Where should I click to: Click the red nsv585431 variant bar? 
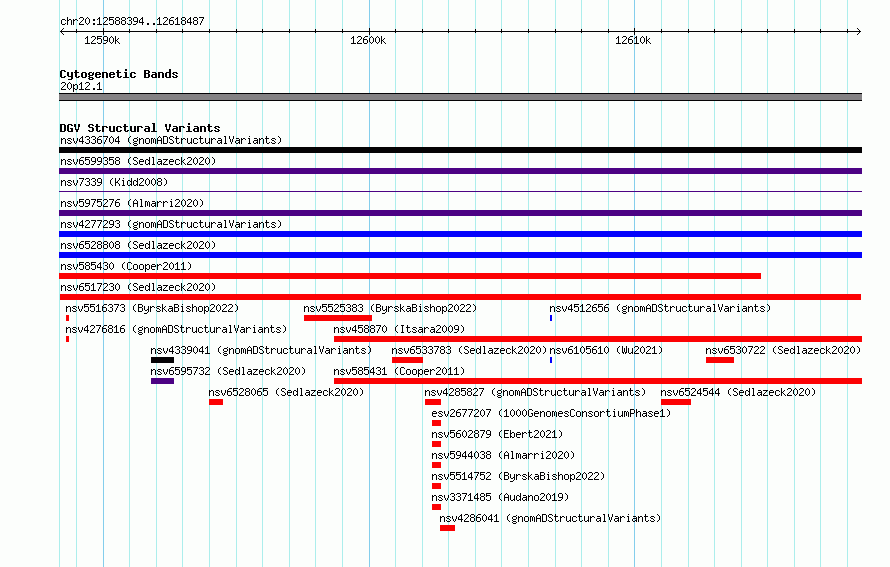598,381
